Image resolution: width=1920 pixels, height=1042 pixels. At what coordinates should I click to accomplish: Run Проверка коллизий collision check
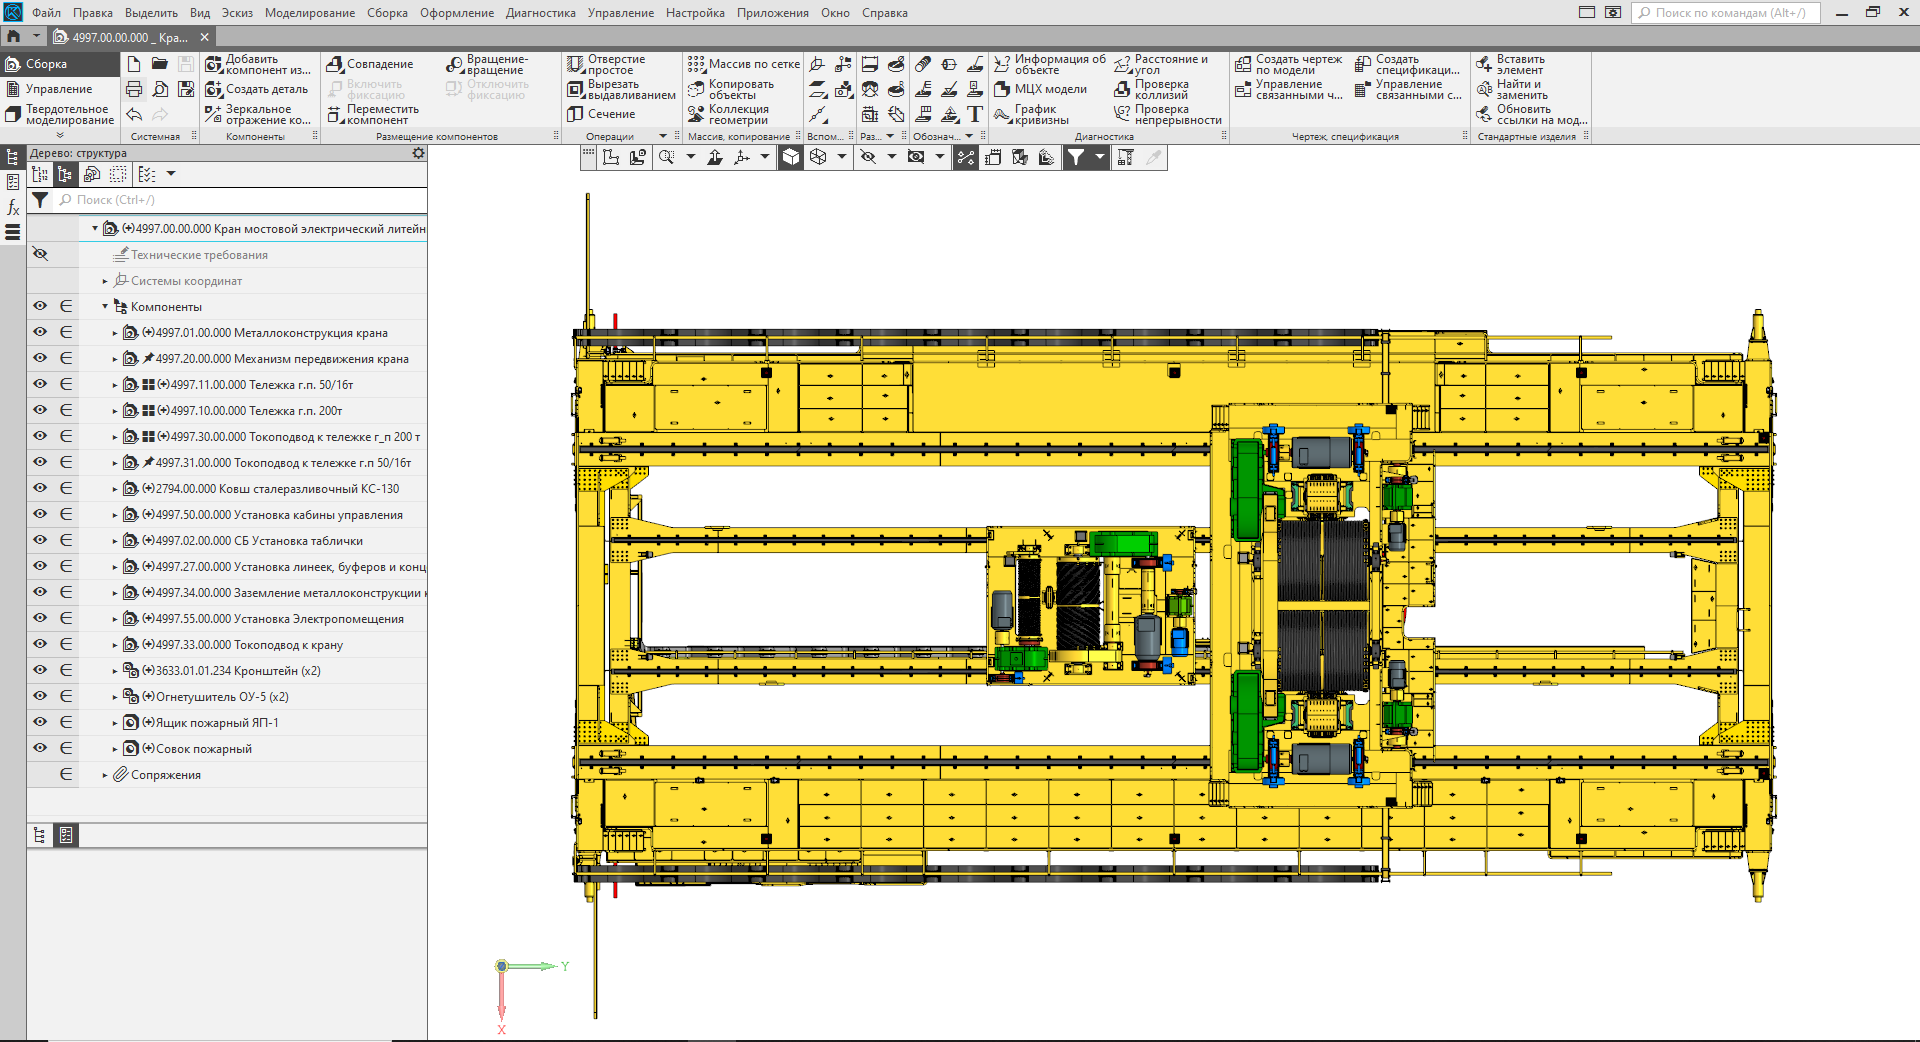1122,90
